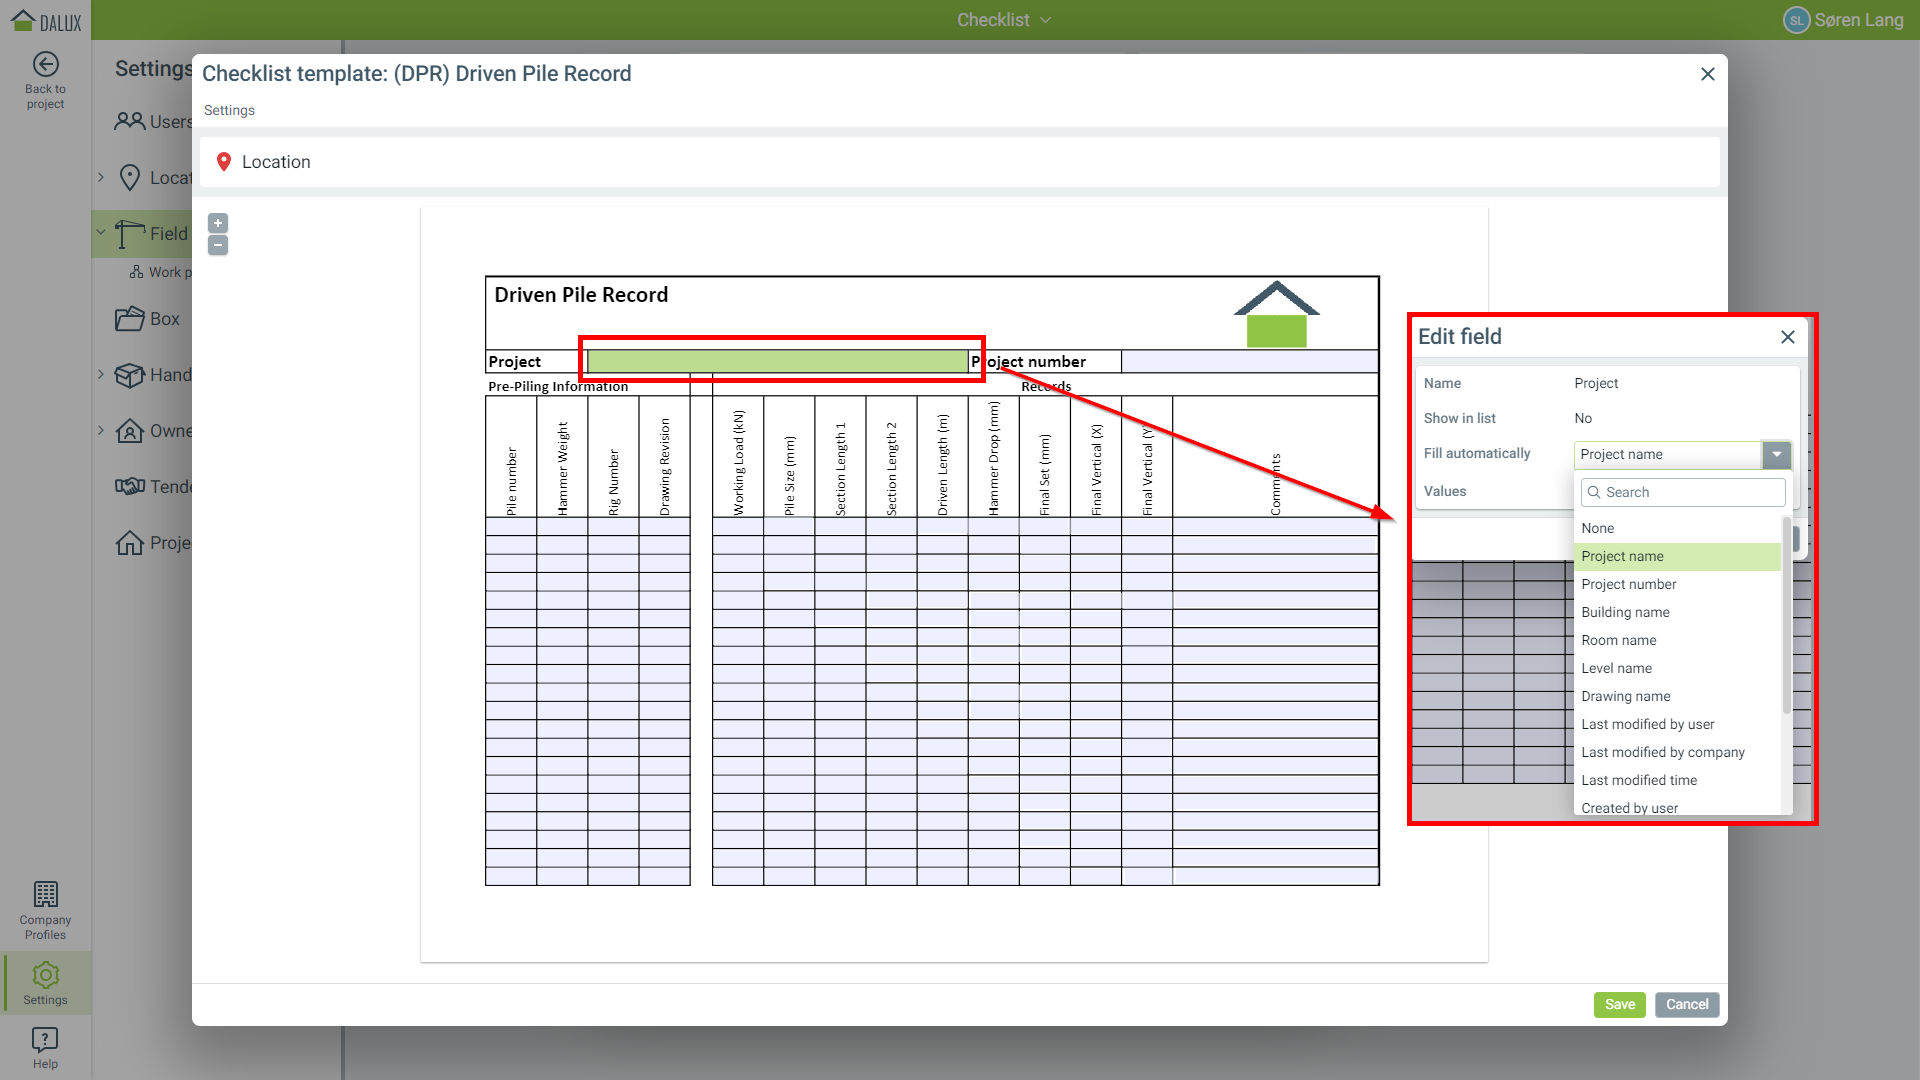Open the Help icon
Screen dimensions: 1920x1080
(x=45, y=1040)
